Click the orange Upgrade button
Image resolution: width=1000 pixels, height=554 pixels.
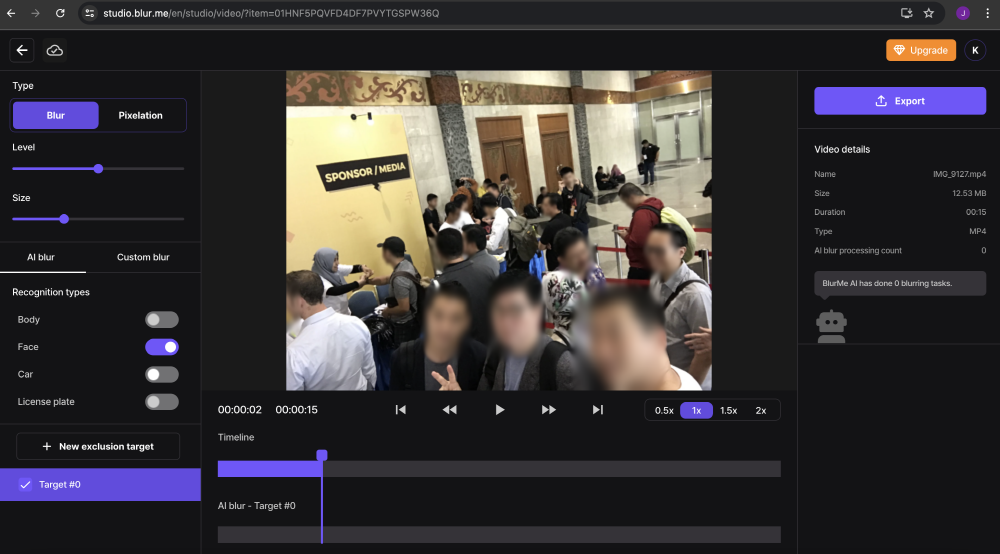(x=921, y=50)
